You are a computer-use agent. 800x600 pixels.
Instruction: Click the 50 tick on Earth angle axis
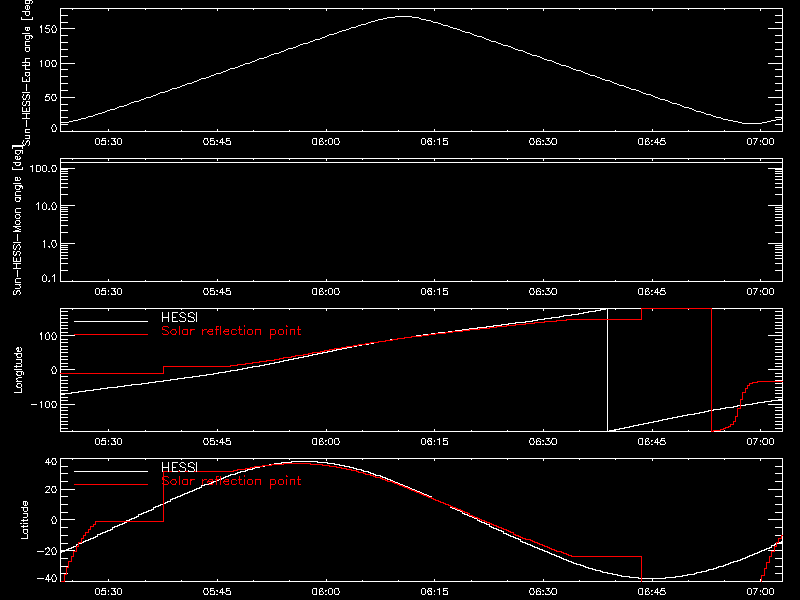[x=51, y=97]
